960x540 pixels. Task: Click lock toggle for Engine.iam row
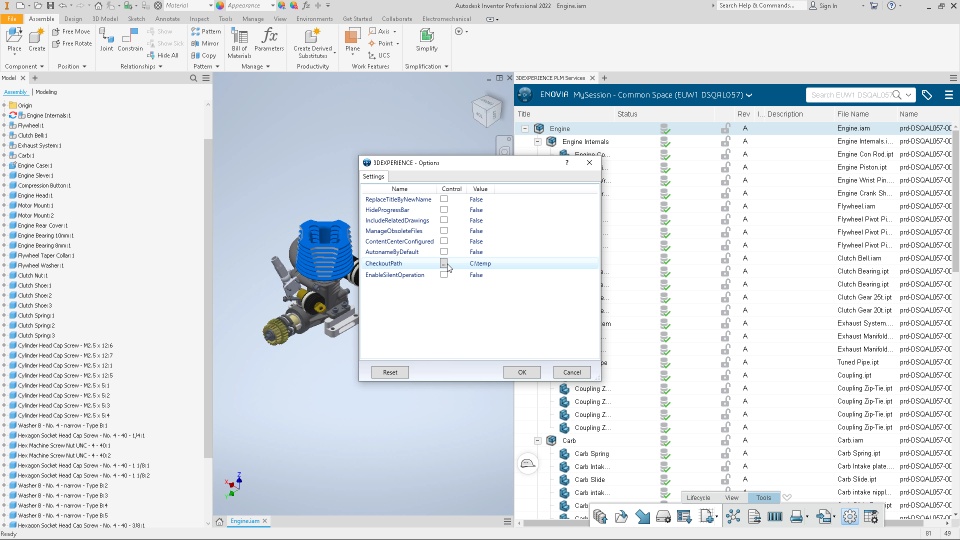(726, 128)
